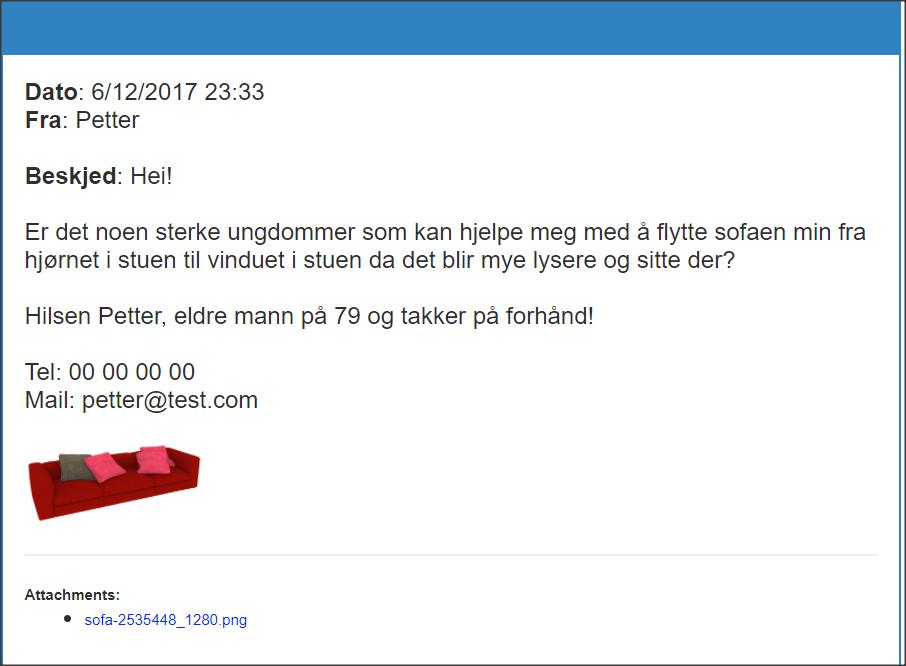This screenshot has height=666, width=906.
Task: Click the bold Dato label
Action: tap(51, 92)
